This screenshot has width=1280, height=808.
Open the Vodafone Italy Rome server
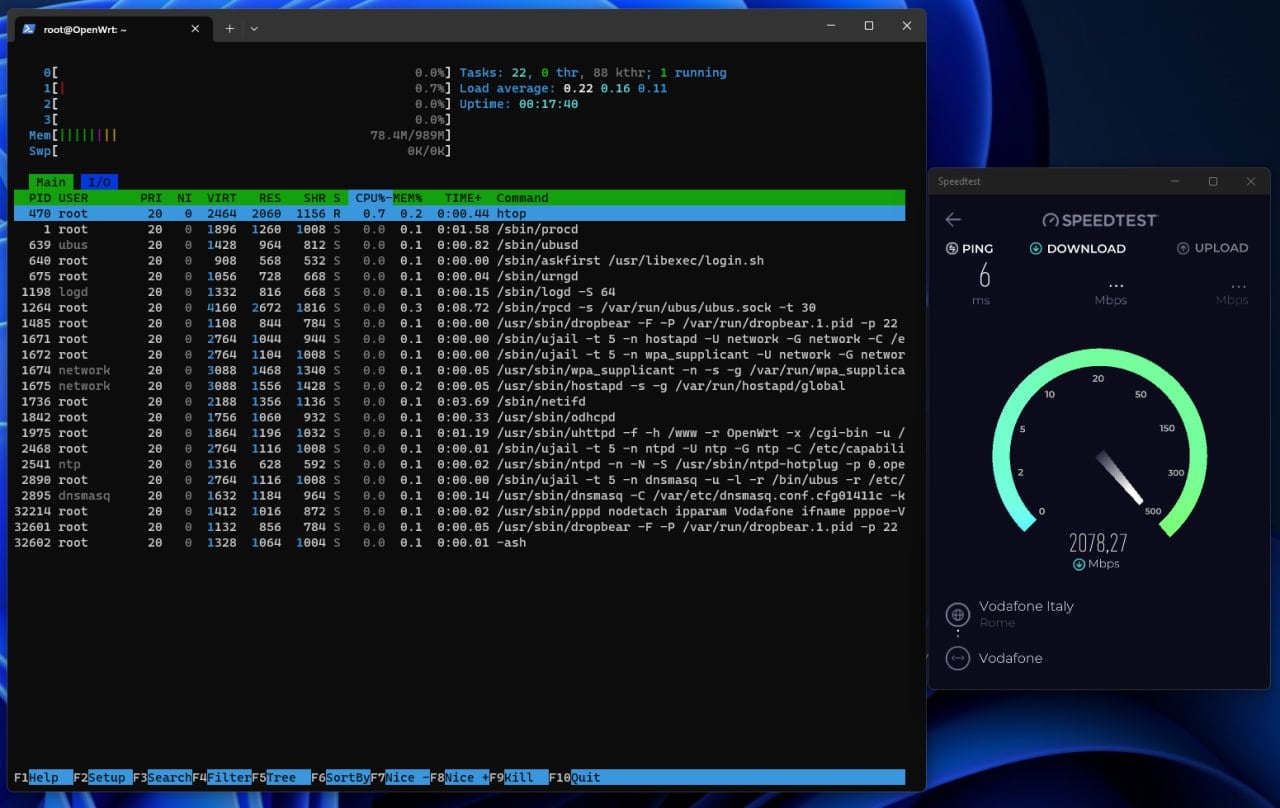[x=1026, y=614]
